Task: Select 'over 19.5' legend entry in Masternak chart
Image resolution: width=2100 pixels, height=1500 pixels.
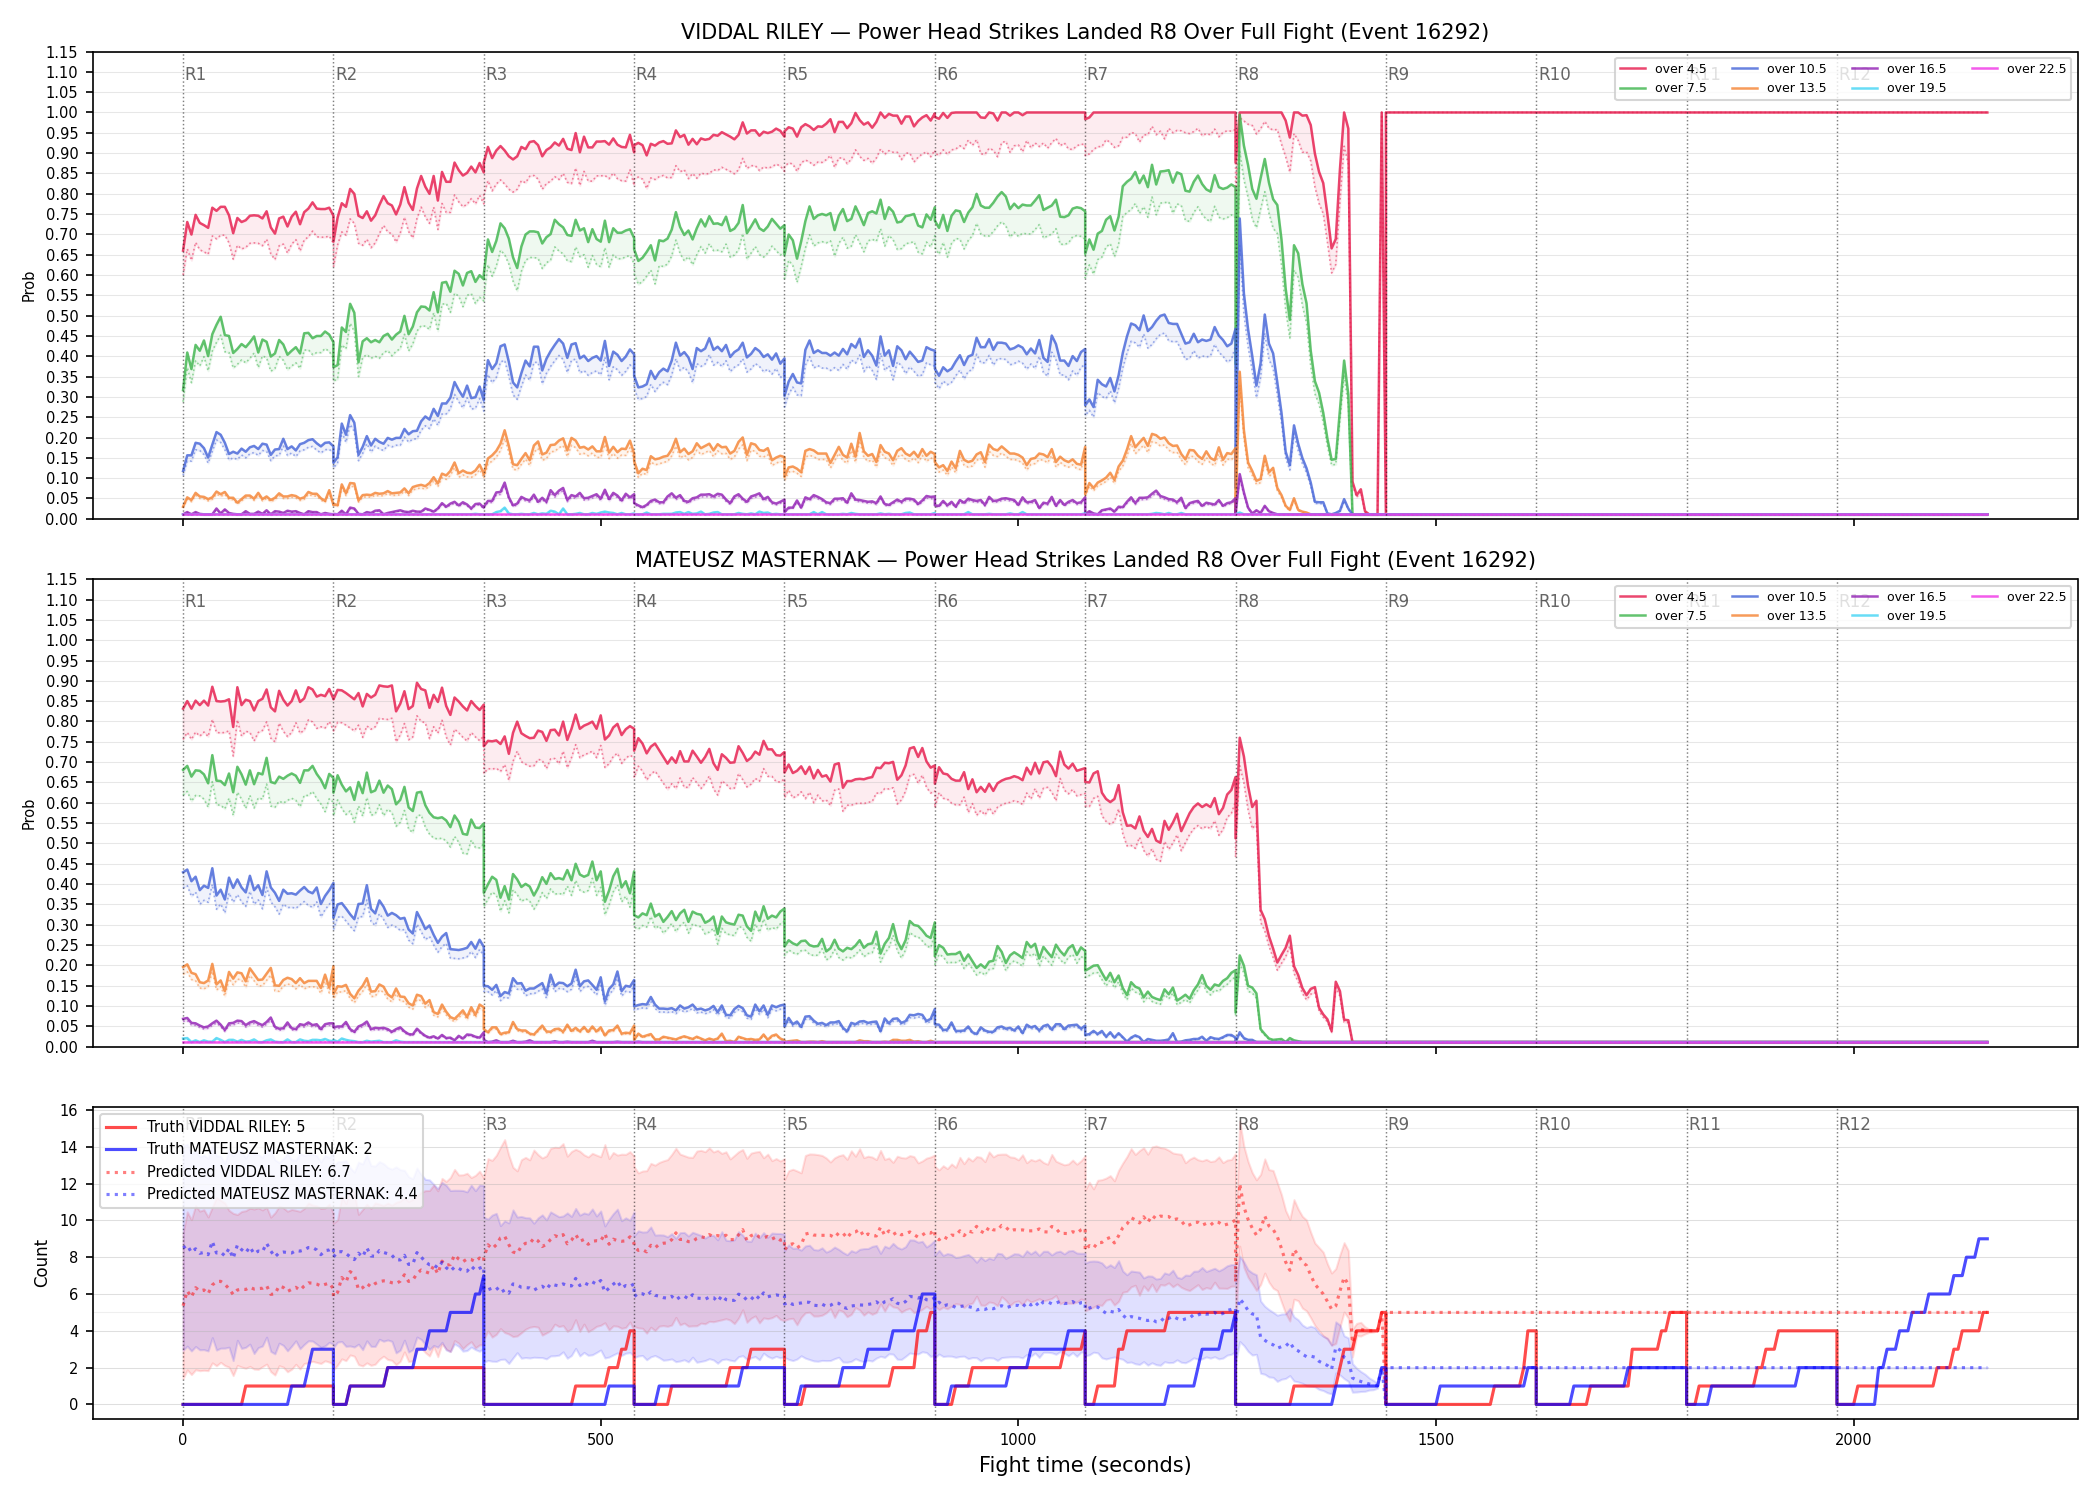Action: coord(1899,616)
